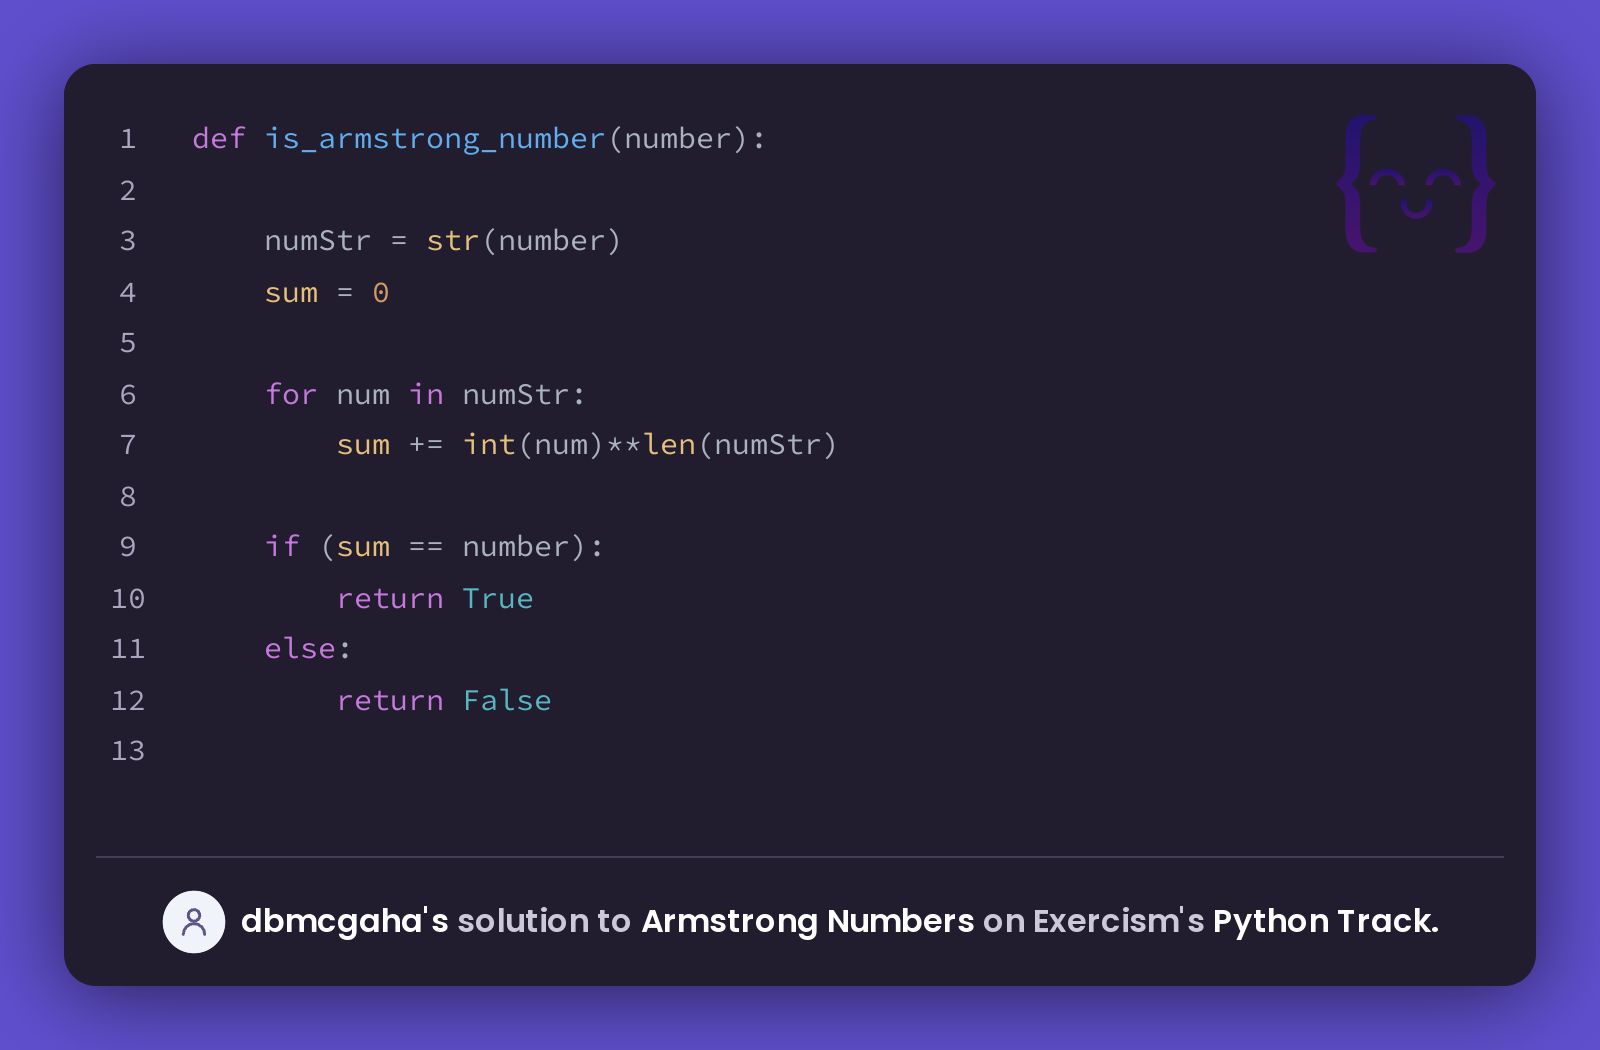1600x1050 pixels.
Task: Click the 'if' keyword on line 9
Action: [283, 546]
